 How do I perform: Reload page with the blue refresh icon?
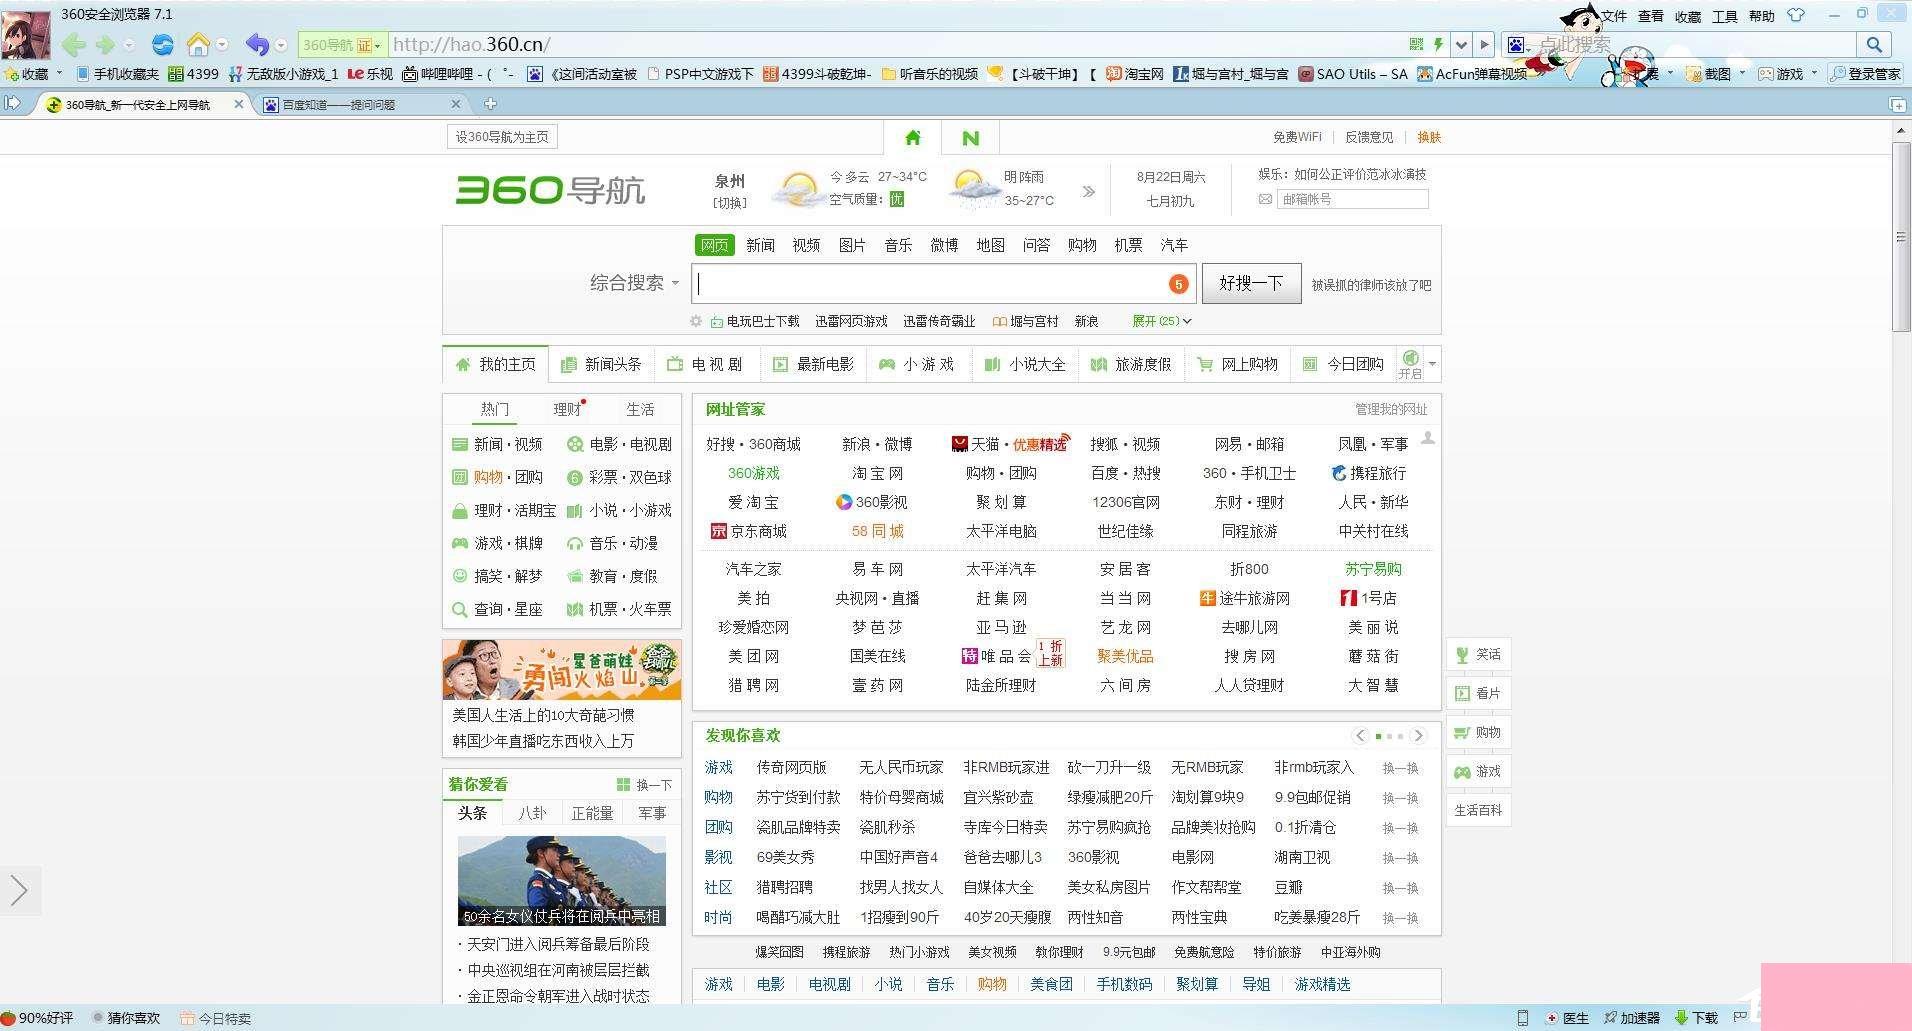pyautogui.click(x=162, y=45)
